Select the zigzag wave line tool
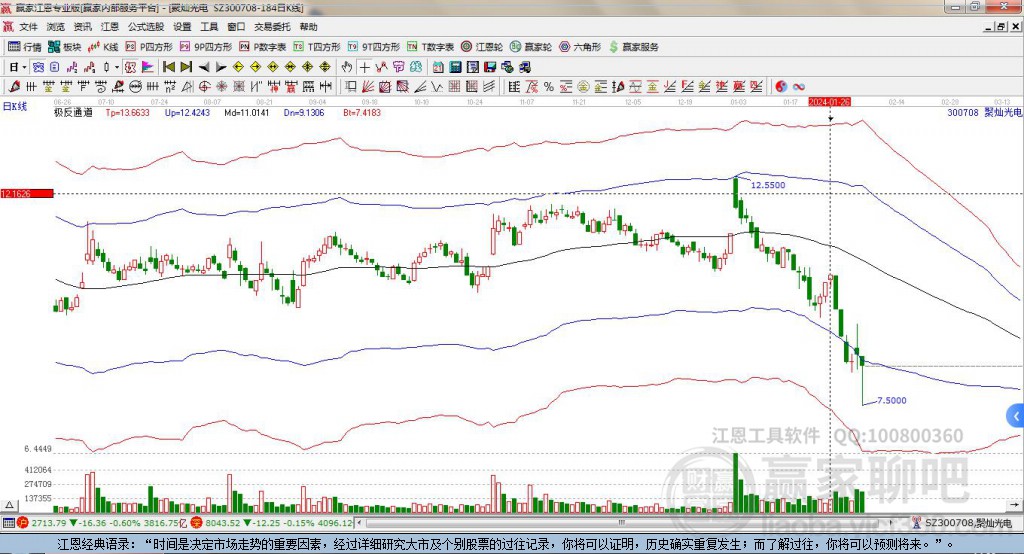1024x554 pixels. 437,86
